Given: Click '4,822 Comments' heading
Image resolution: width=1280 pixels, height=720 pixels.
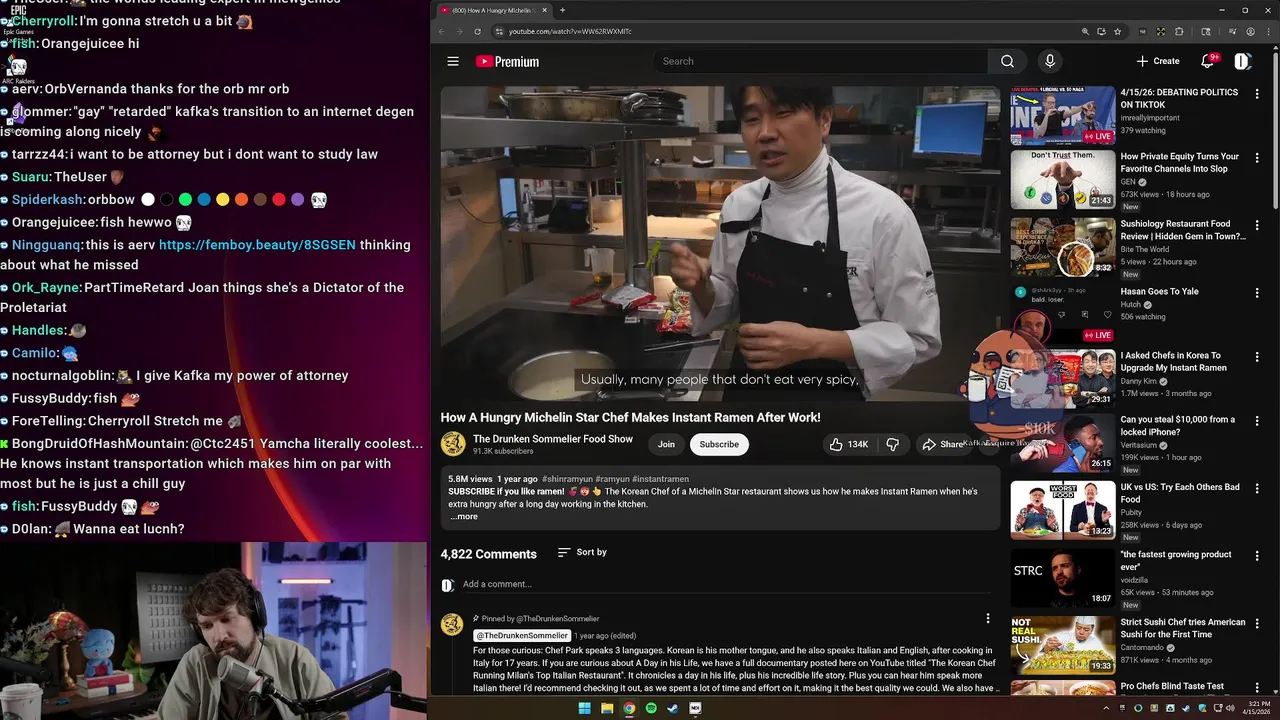Looking at the screenshot, I should click(x=489, y=554).
